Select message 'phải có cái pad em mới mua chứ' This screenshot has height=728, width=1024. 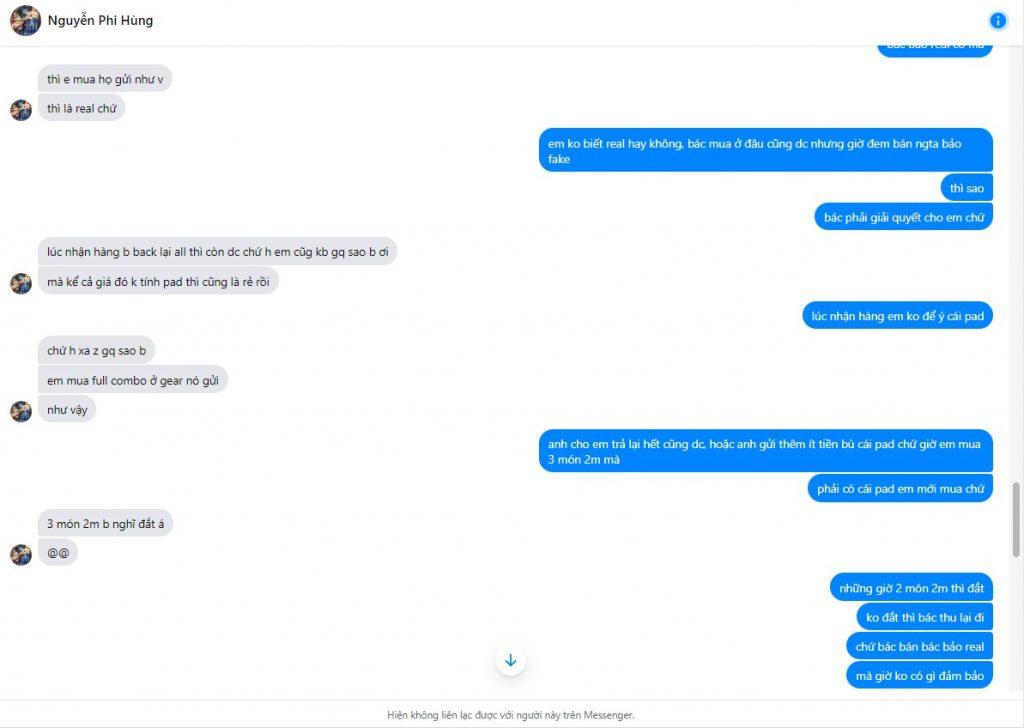coord(900,488)
